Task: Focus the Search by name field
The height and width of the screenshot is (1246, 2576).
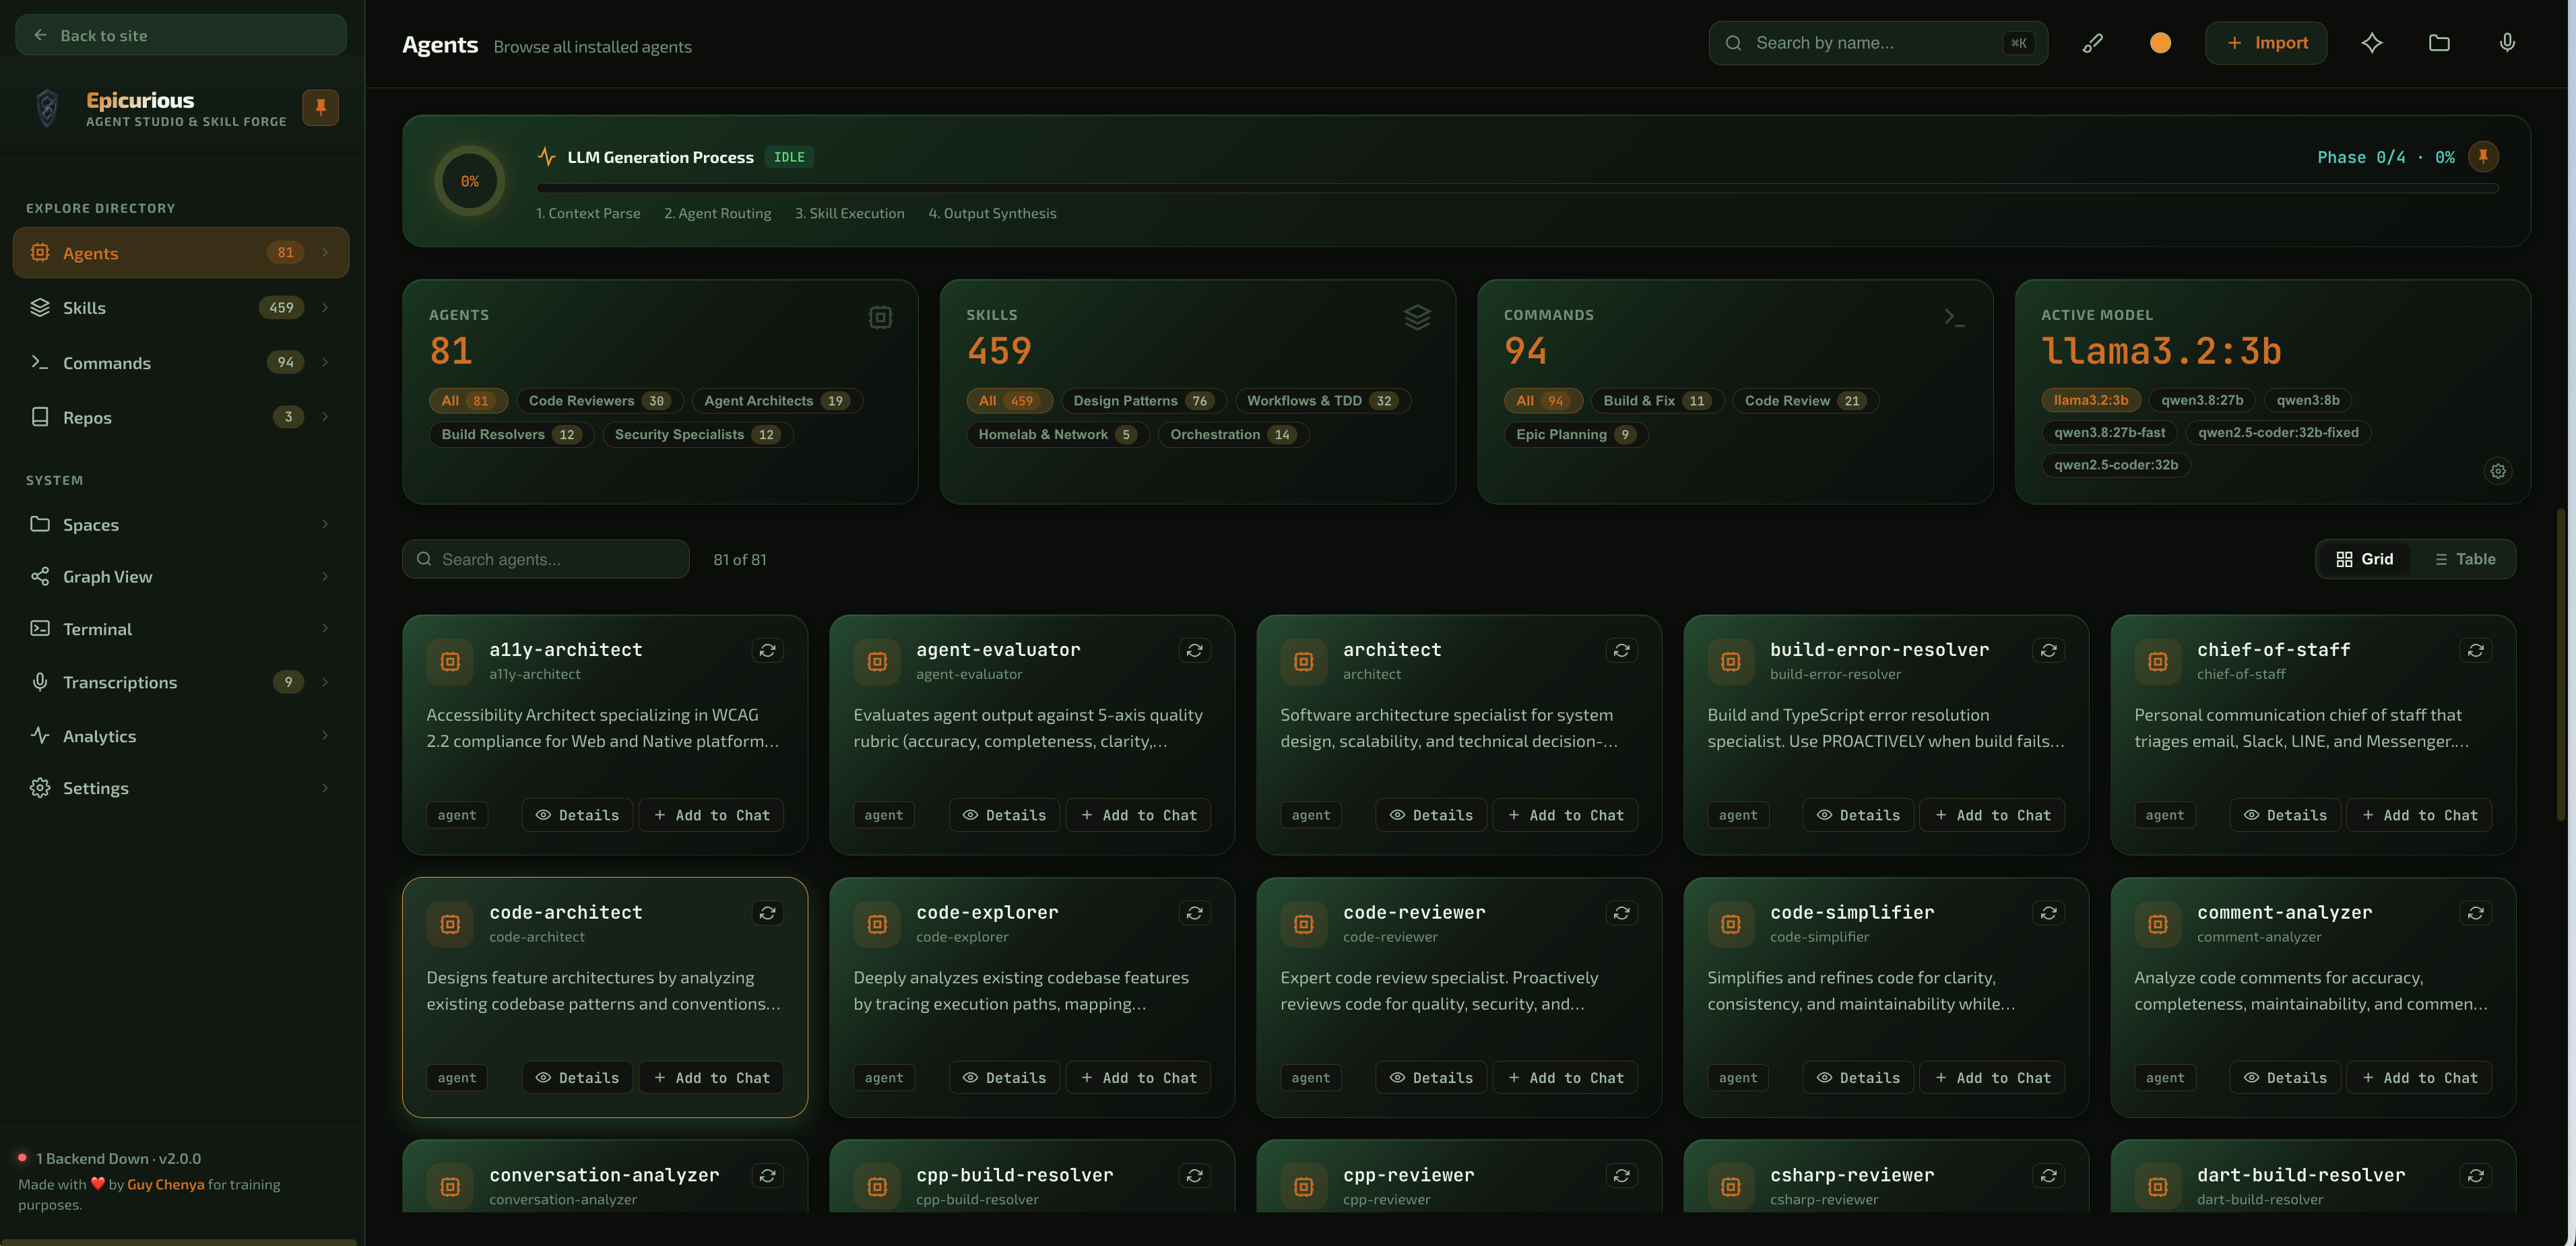Action: click(1878, 43)
